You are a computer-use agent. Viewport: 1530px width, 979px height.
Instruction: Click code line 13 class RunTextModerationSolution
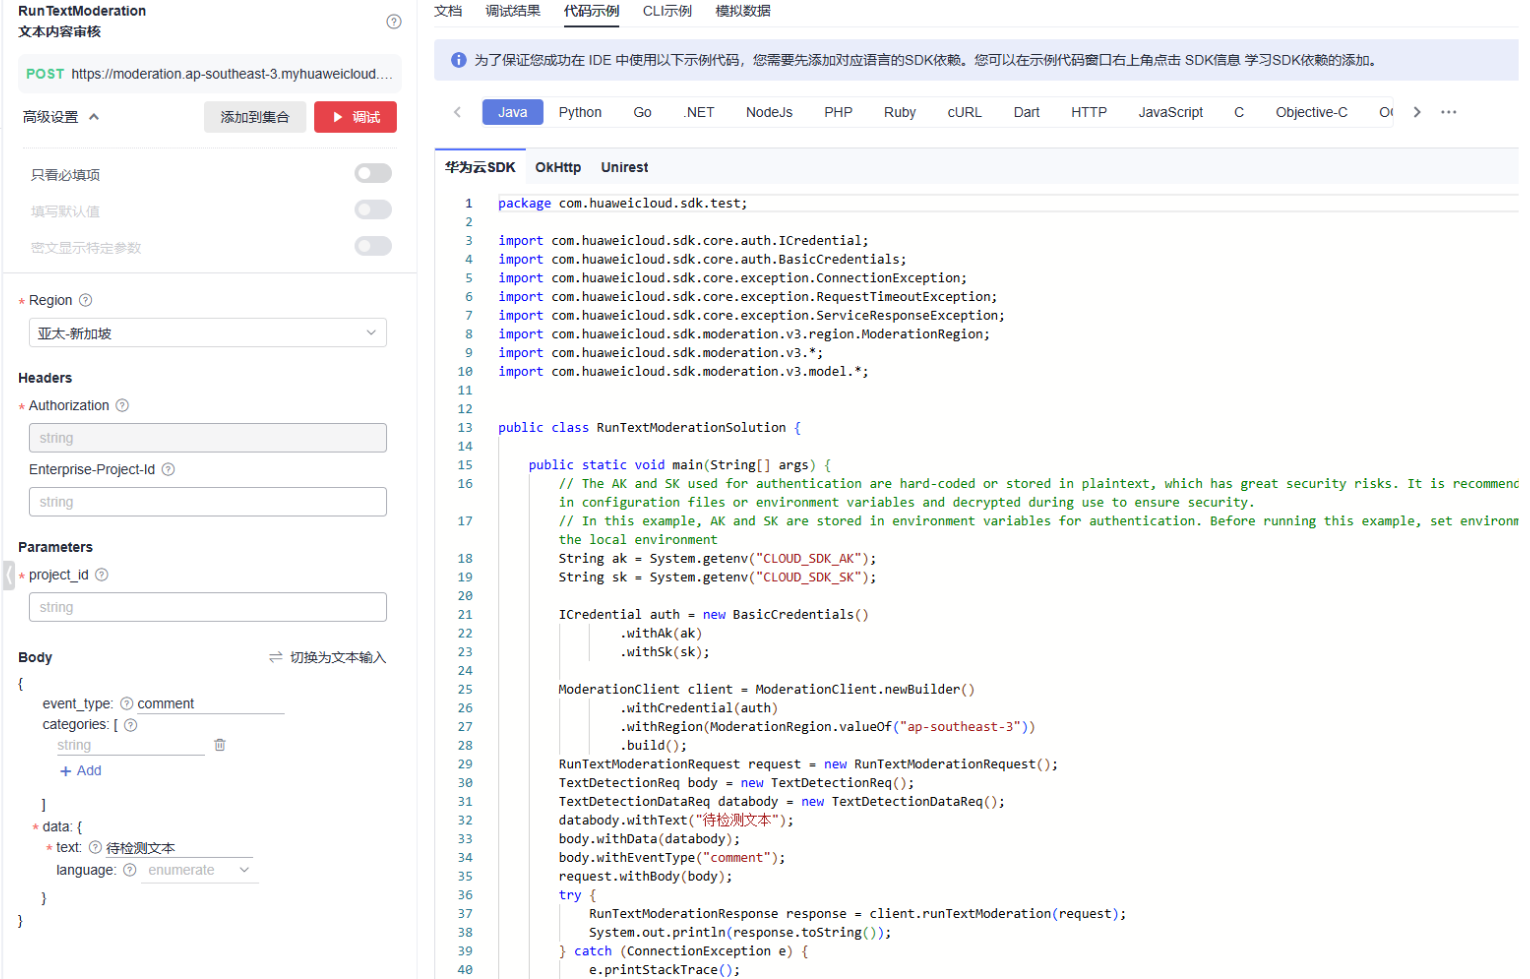[650, 427]
